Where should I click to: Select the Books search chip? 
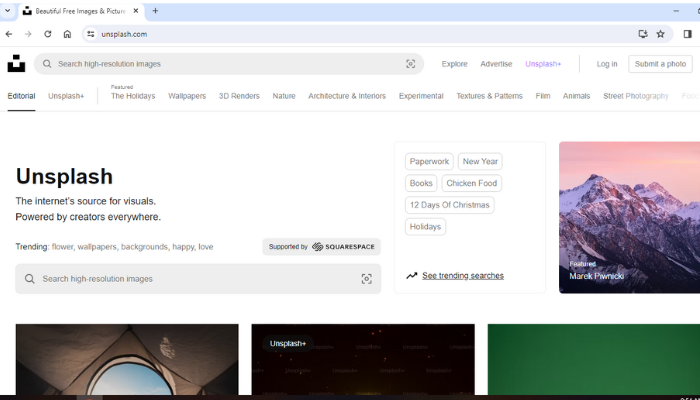(x=421, y=183)
